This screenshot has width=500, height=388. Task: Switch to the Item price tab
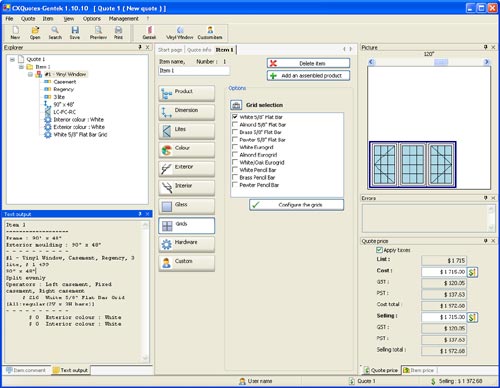419,370
